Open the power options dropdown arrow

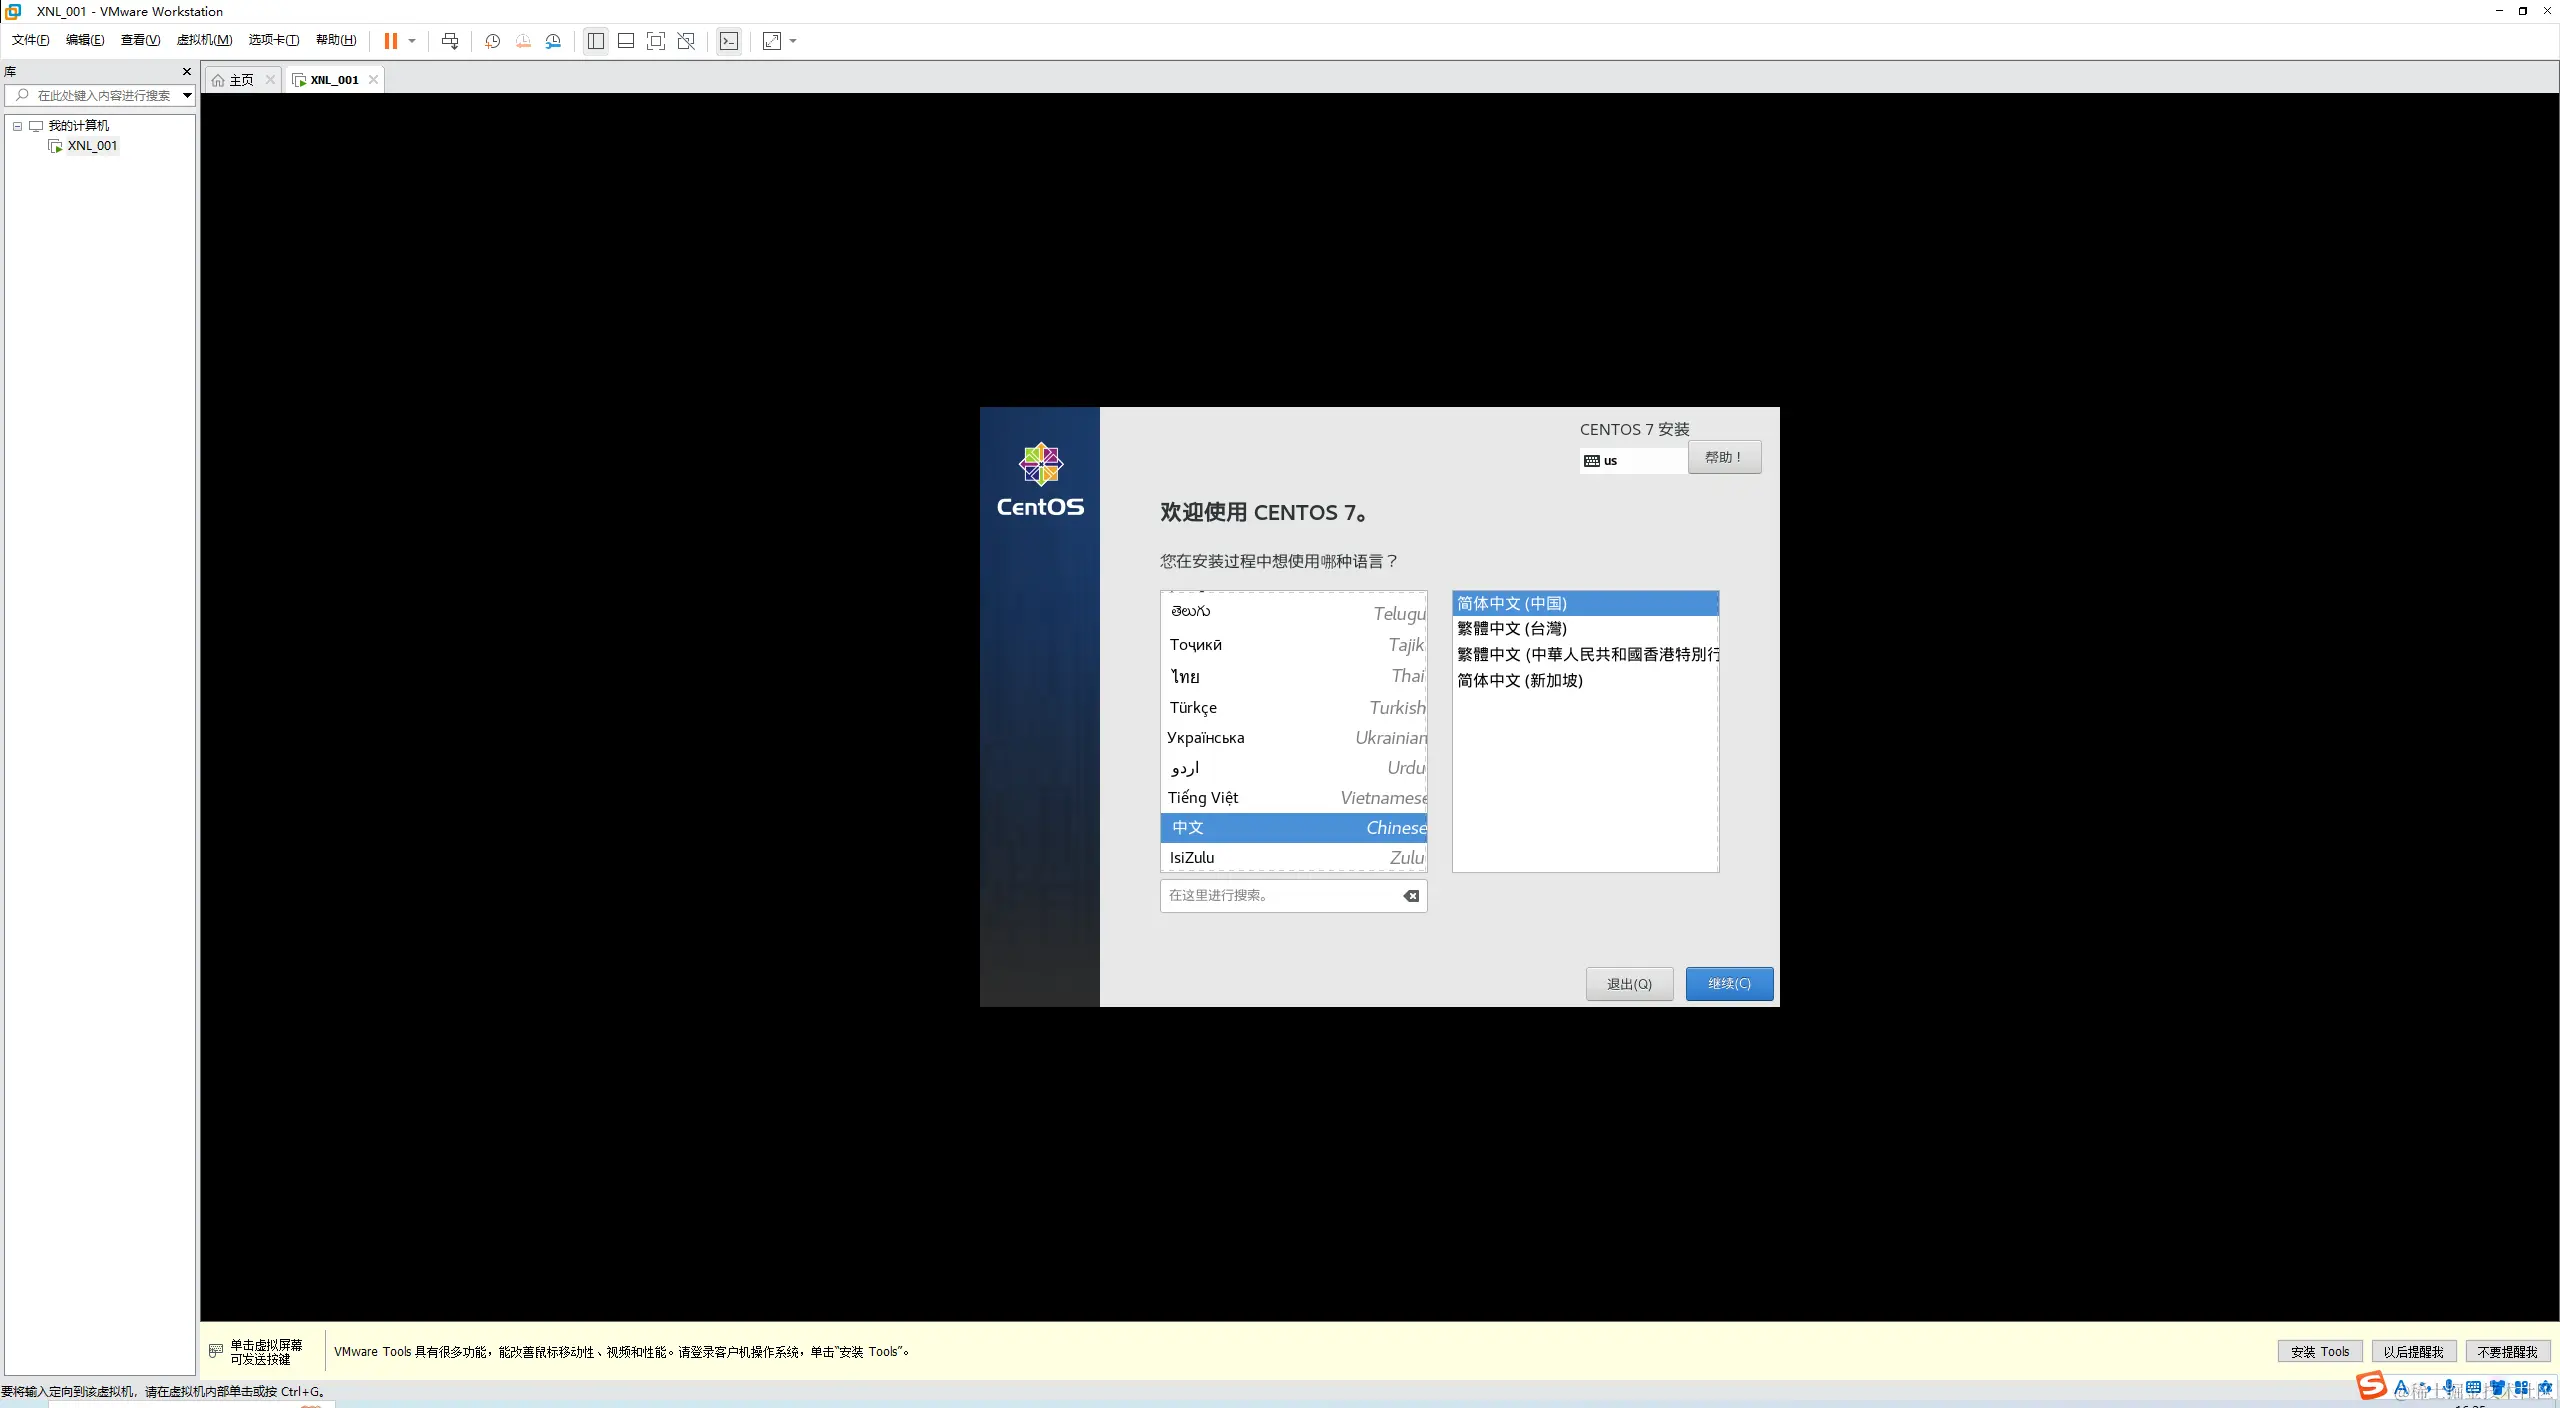pos(412,41)
